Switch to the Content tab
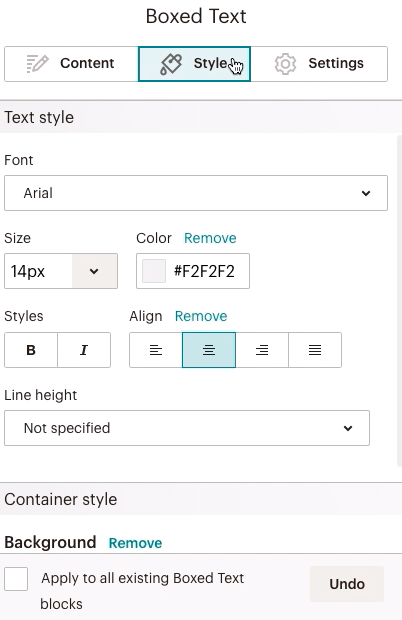 (72, 64)
